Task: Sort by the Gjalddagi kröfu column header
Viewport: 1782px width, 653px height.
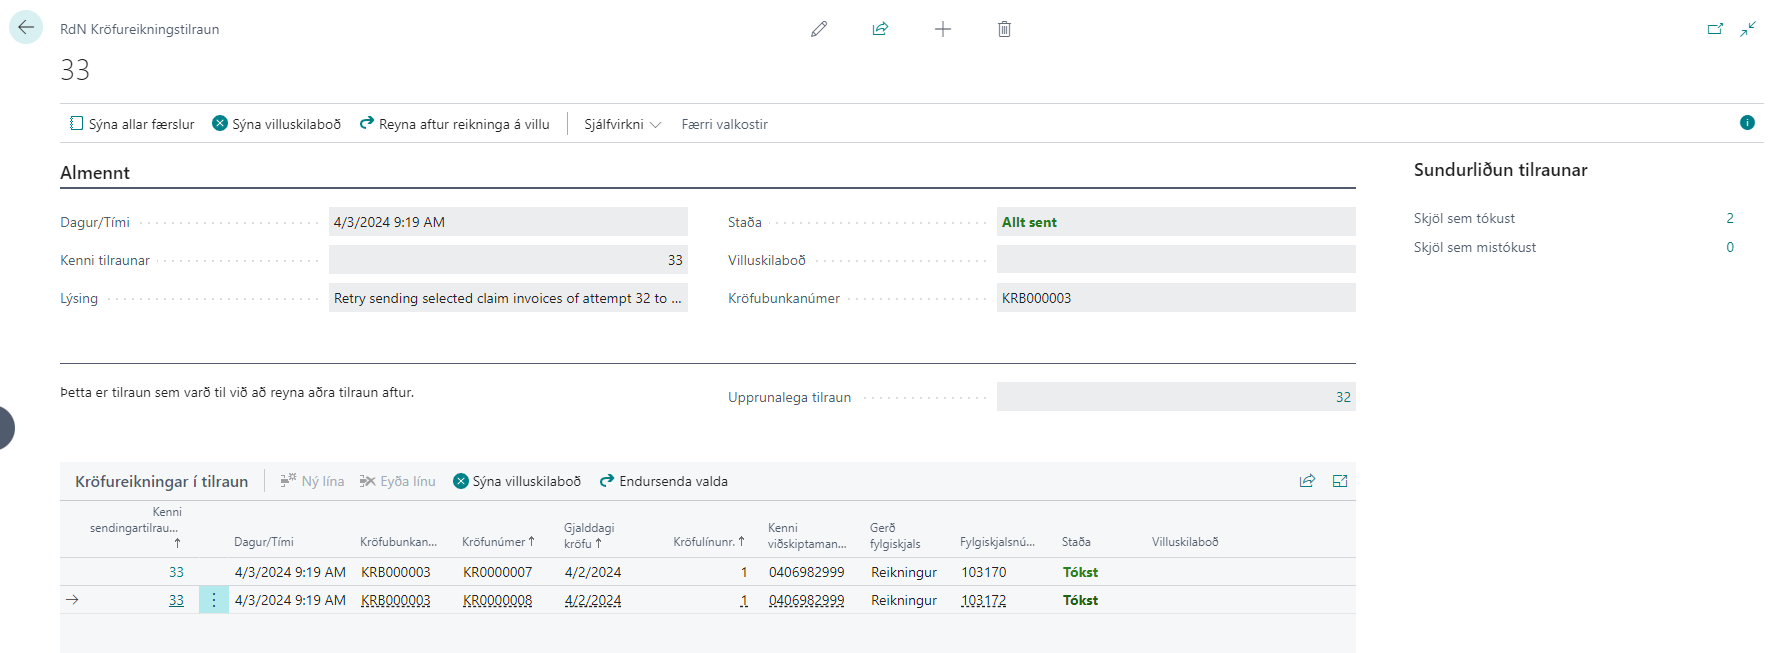Action: pos(589,536)
